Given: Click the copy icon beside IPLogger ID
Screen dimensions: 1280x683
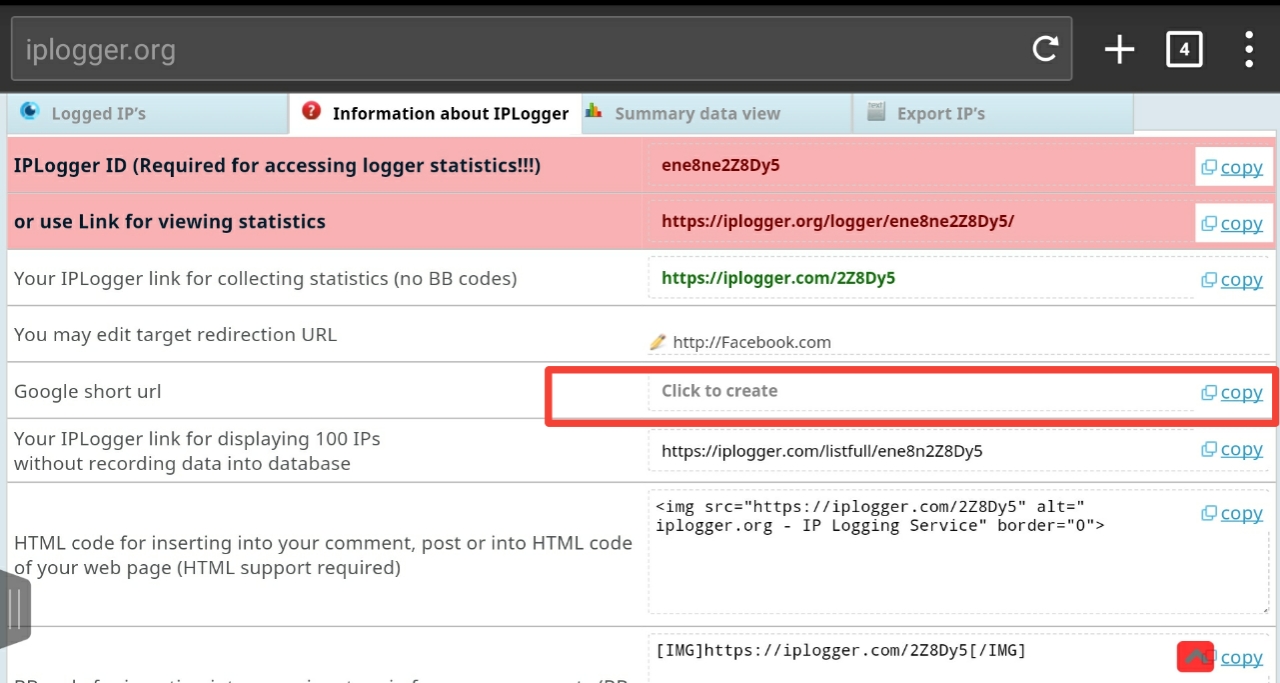Looking at the screenshot, I should (1209, 167).
